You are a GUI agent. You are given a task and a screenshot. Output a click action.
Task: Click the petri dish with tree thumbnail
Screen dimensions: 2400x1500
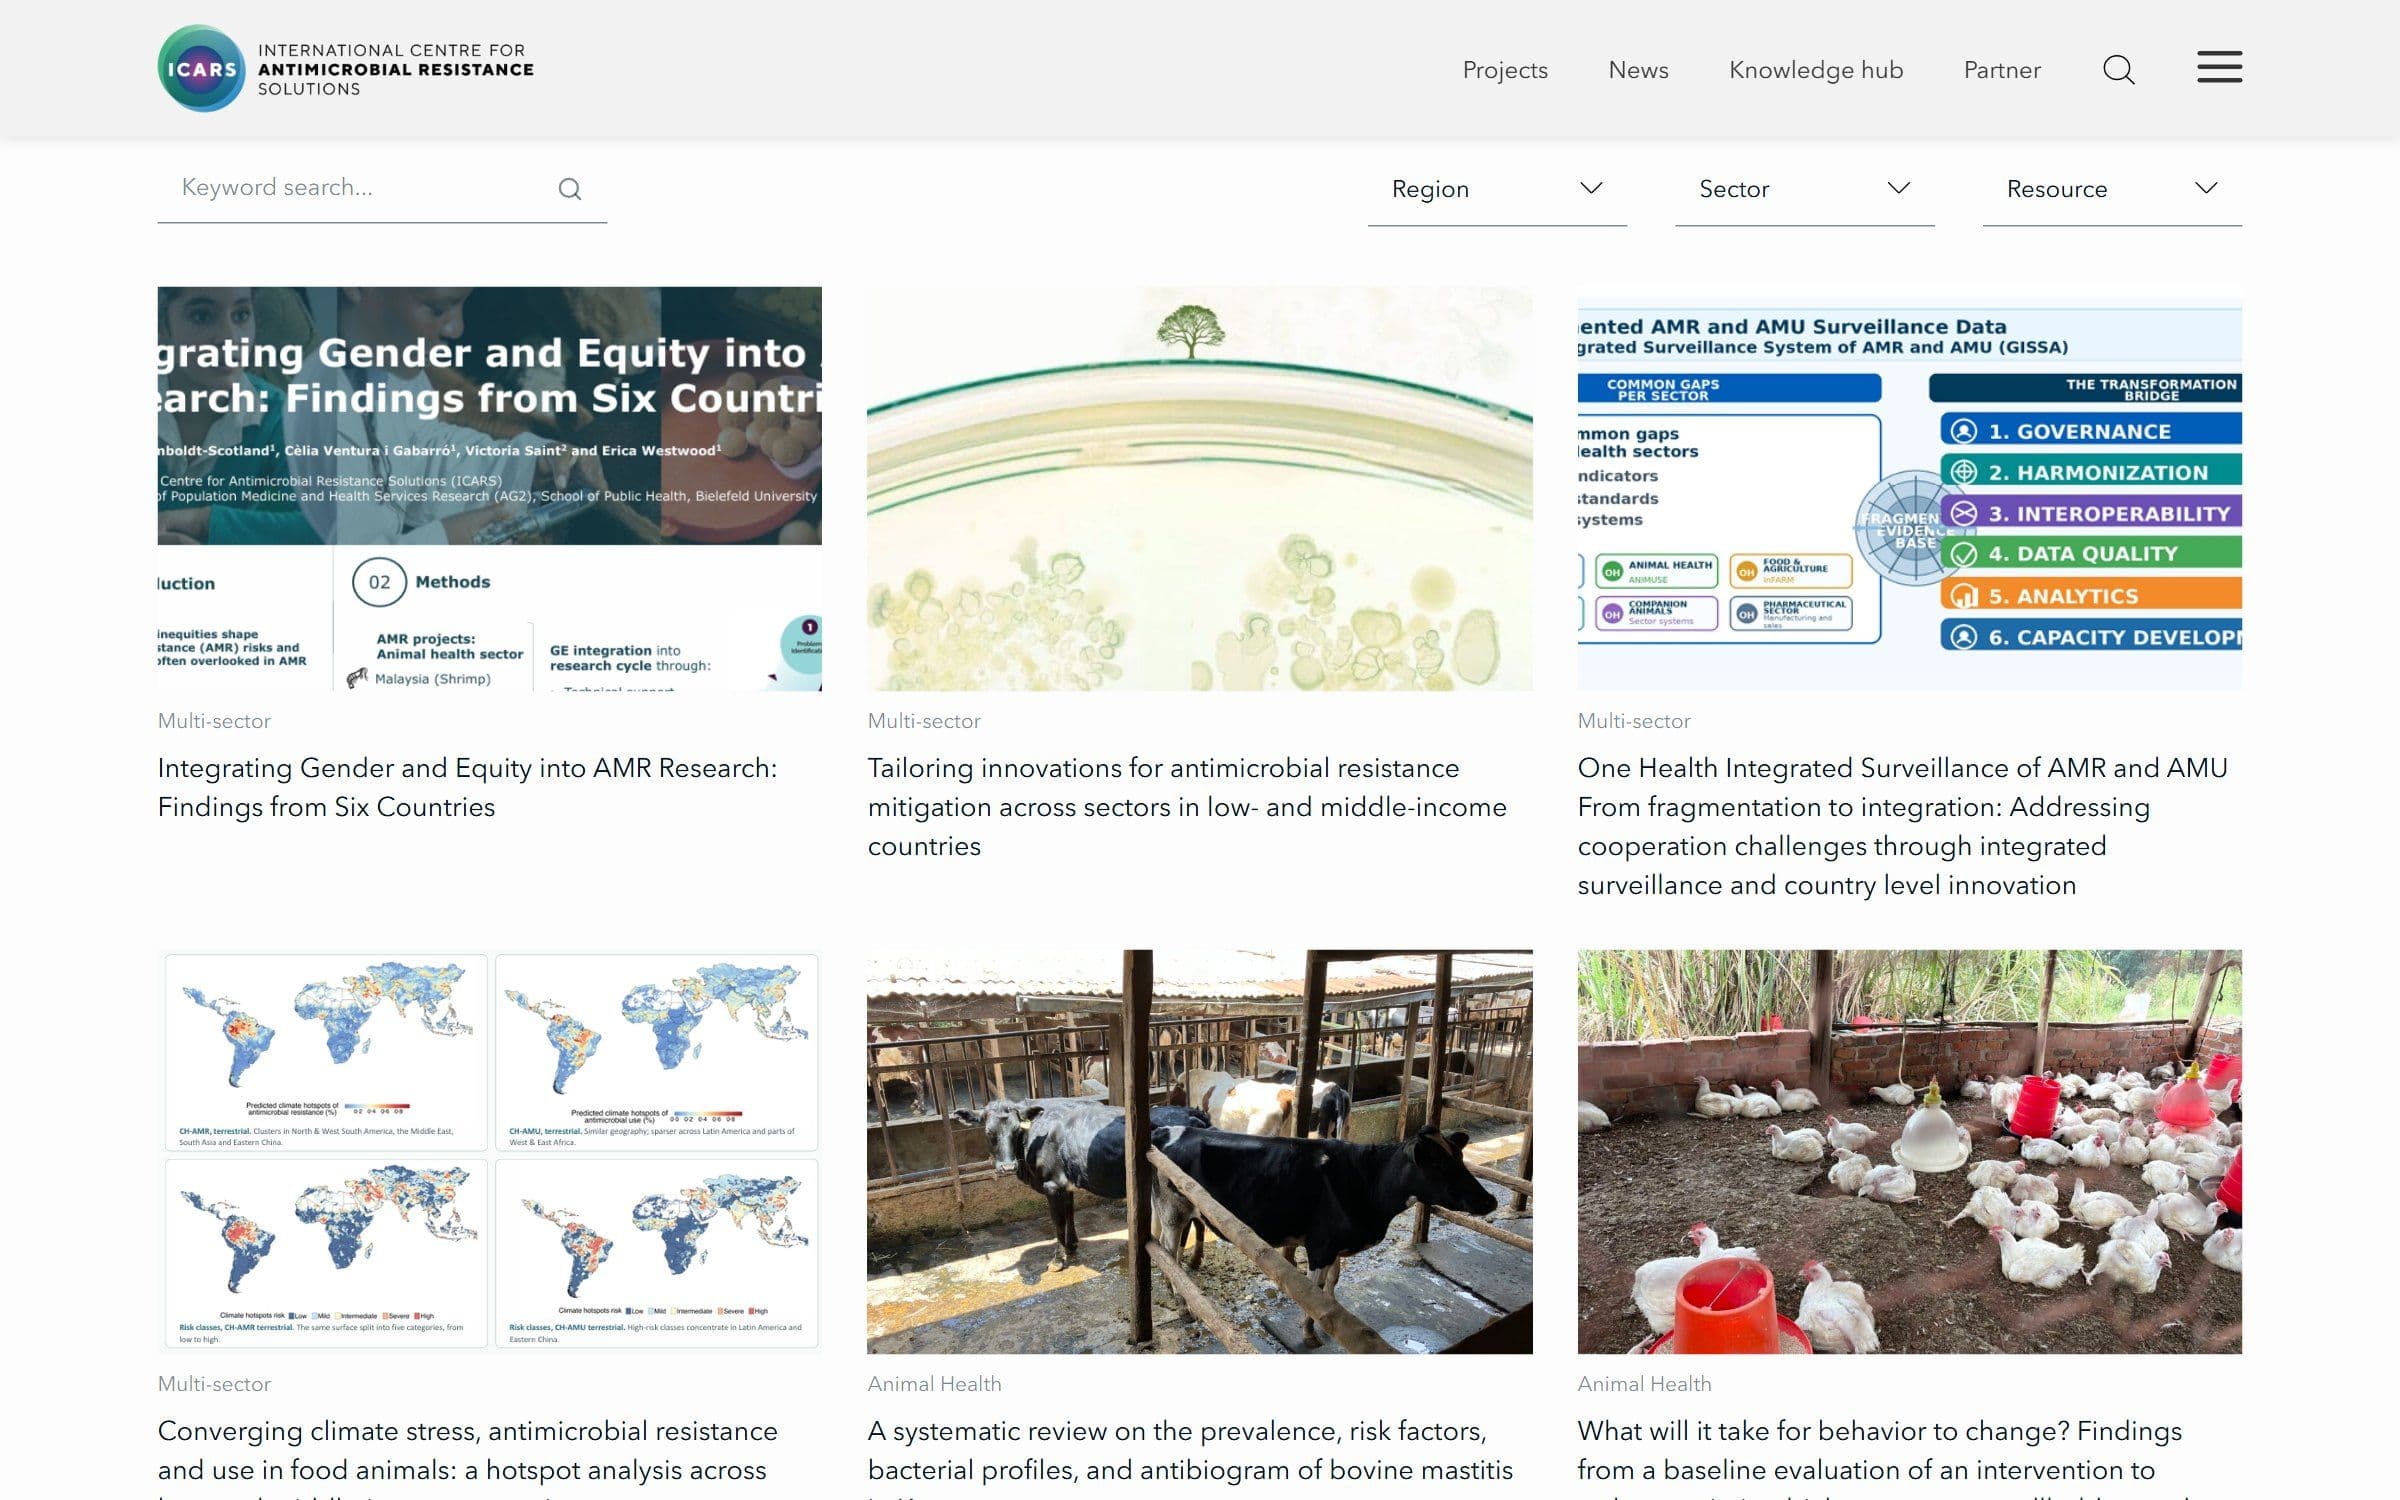[1199, 489]
